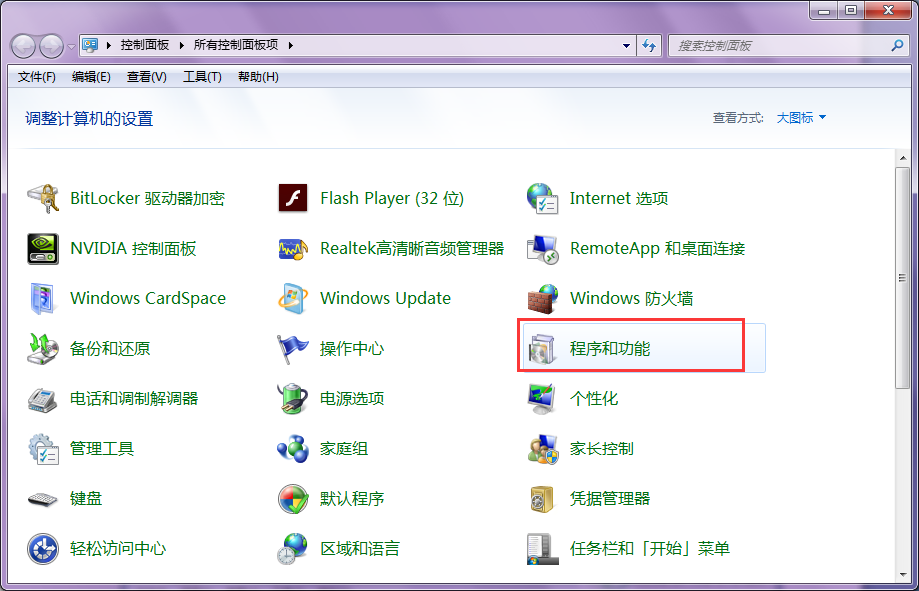This screenshot has height=591, width=919.
Task: Open the 家长控制 users icon
Action: tap(542, 449)
